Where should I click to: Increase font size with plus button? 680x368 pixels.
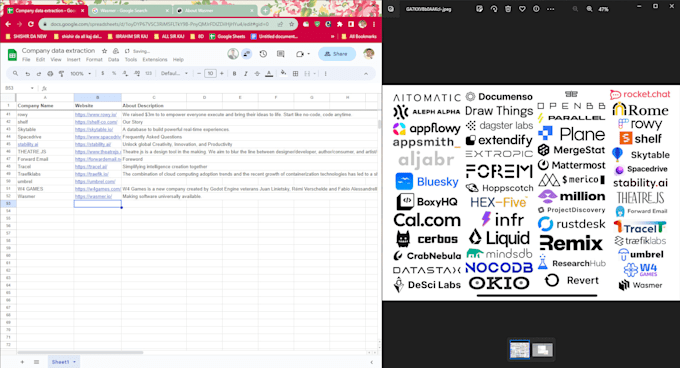(x=222, y=74)
